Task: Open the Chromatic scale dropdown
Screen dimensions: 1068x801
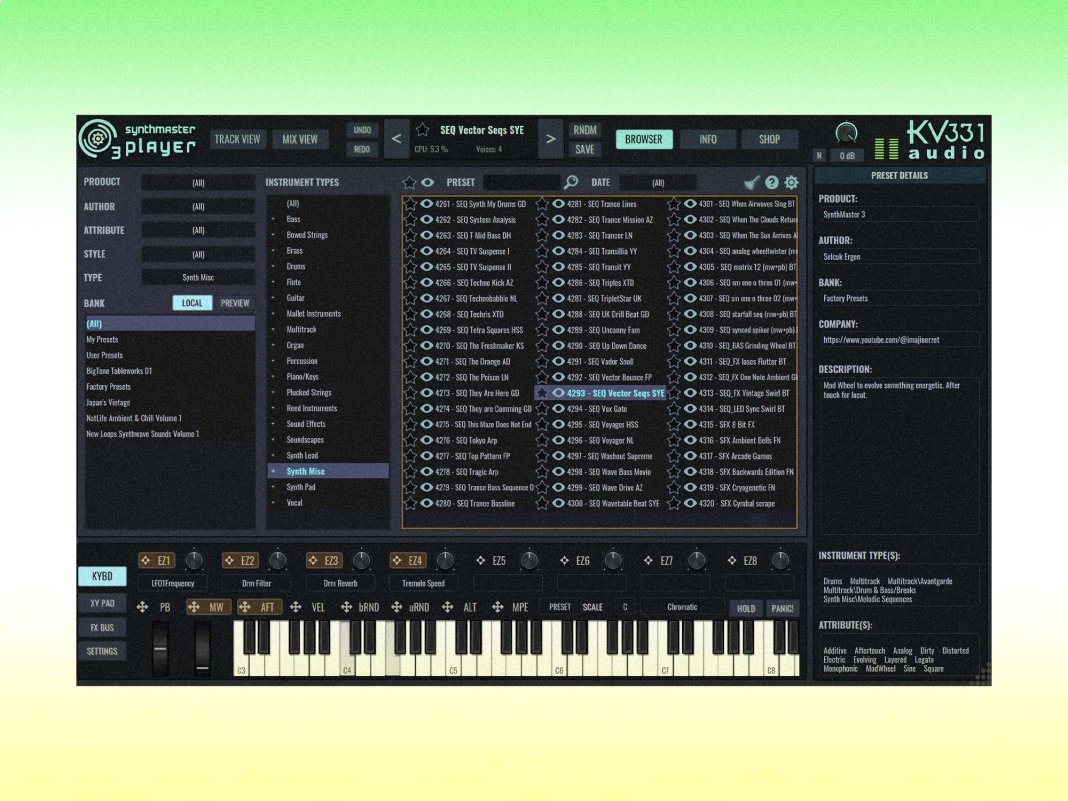Action: [x=682, y=607]
